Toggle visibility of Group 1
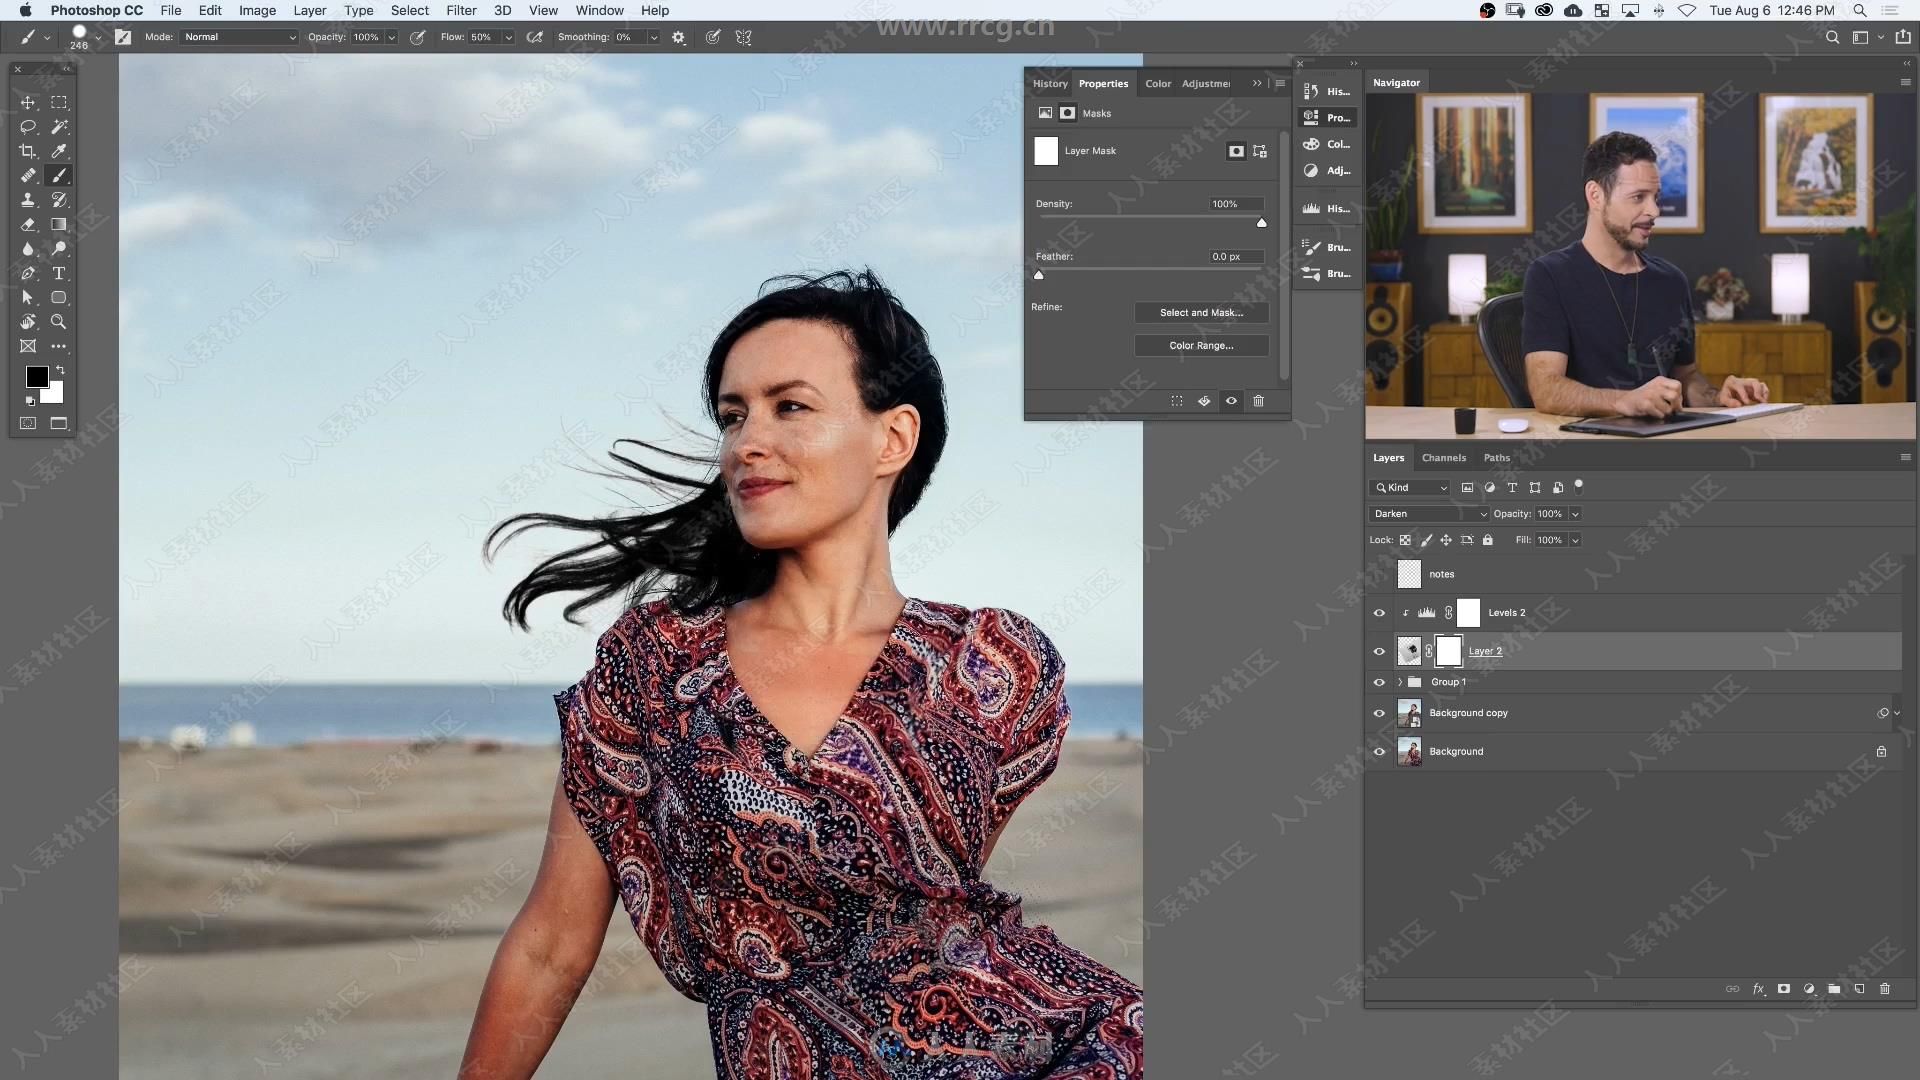Image resolution: width=1920 pixels, height=1080 pixels. 1379,682
